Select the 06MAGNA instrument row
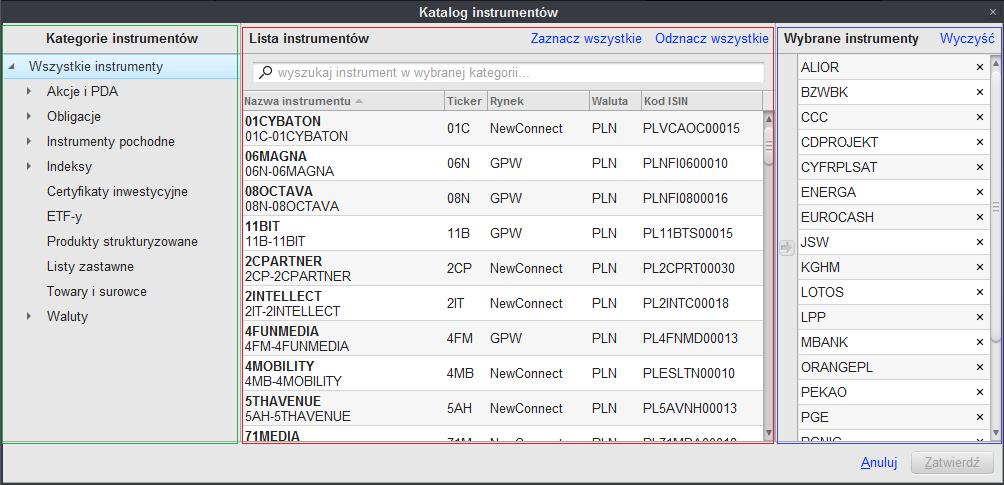This screenshot has height=485, width=1004. click(x=503, y=163)
